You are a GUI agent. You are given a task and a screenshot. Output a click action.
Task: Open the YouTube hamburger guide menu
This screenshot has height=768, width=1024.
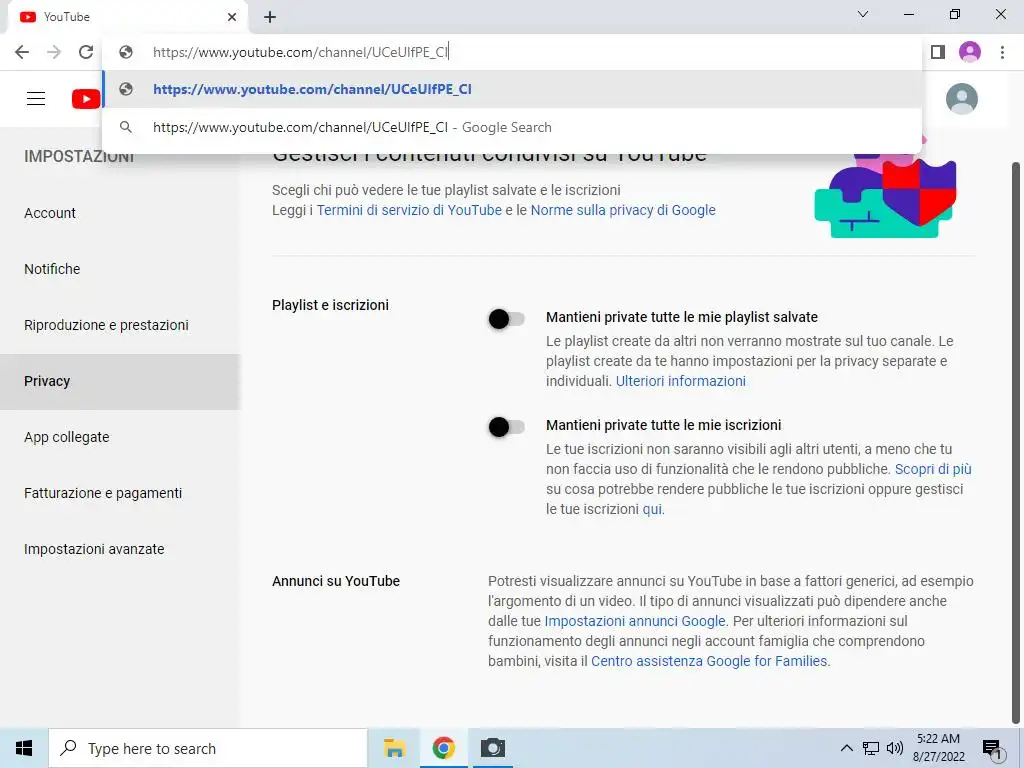36,99
